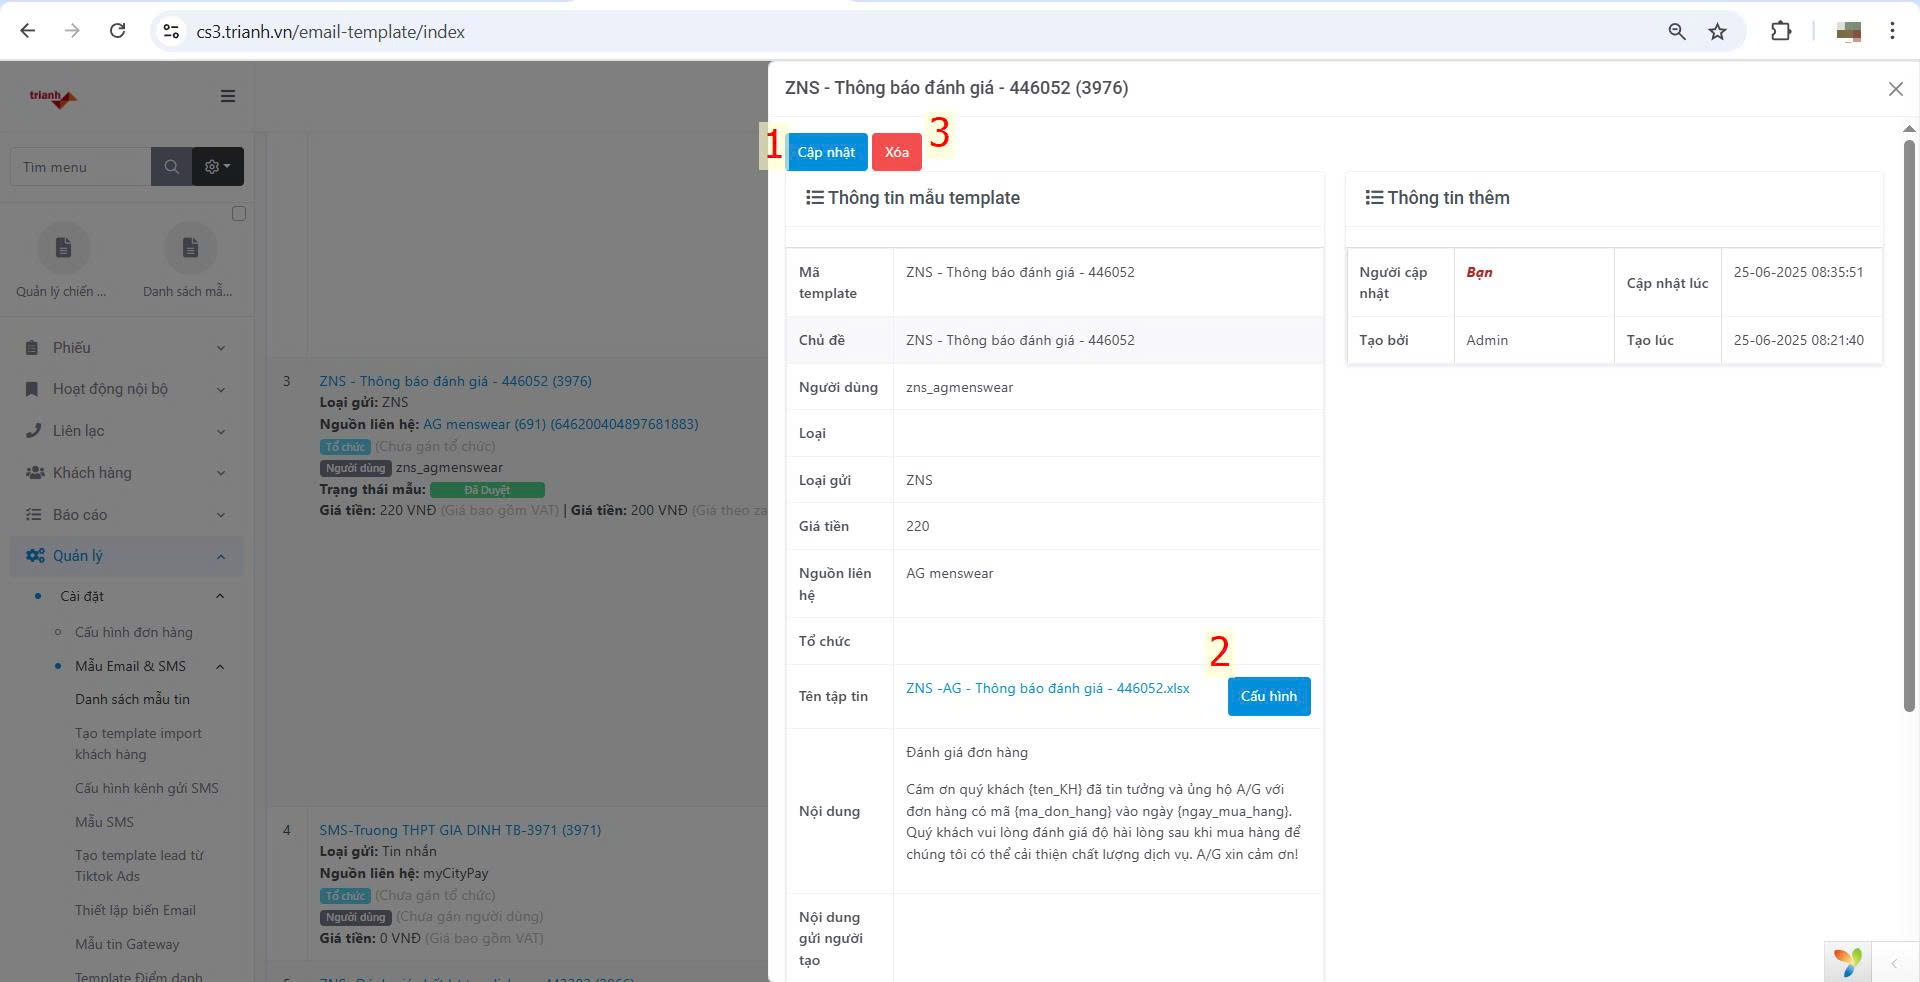Open Quản lý chiến... shortcut icon
The height and width of the screenshot is (982, 1920).
(x=63, y=248)
